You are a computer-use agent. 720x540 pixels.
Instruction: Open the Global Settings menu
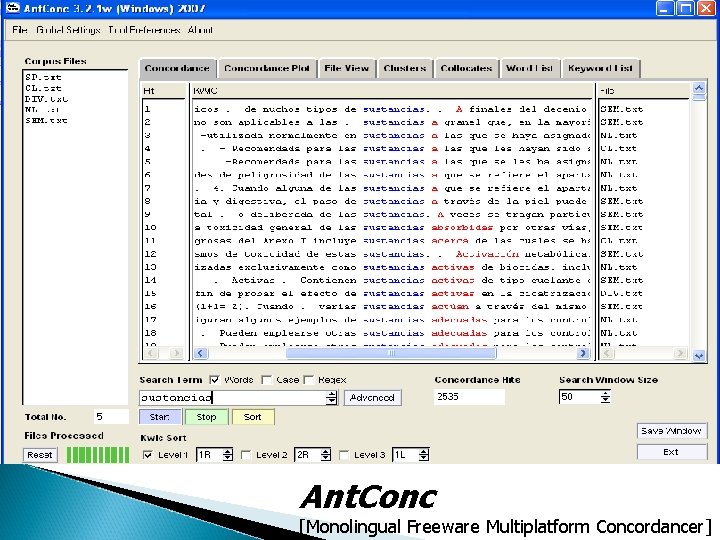(68, 30)
